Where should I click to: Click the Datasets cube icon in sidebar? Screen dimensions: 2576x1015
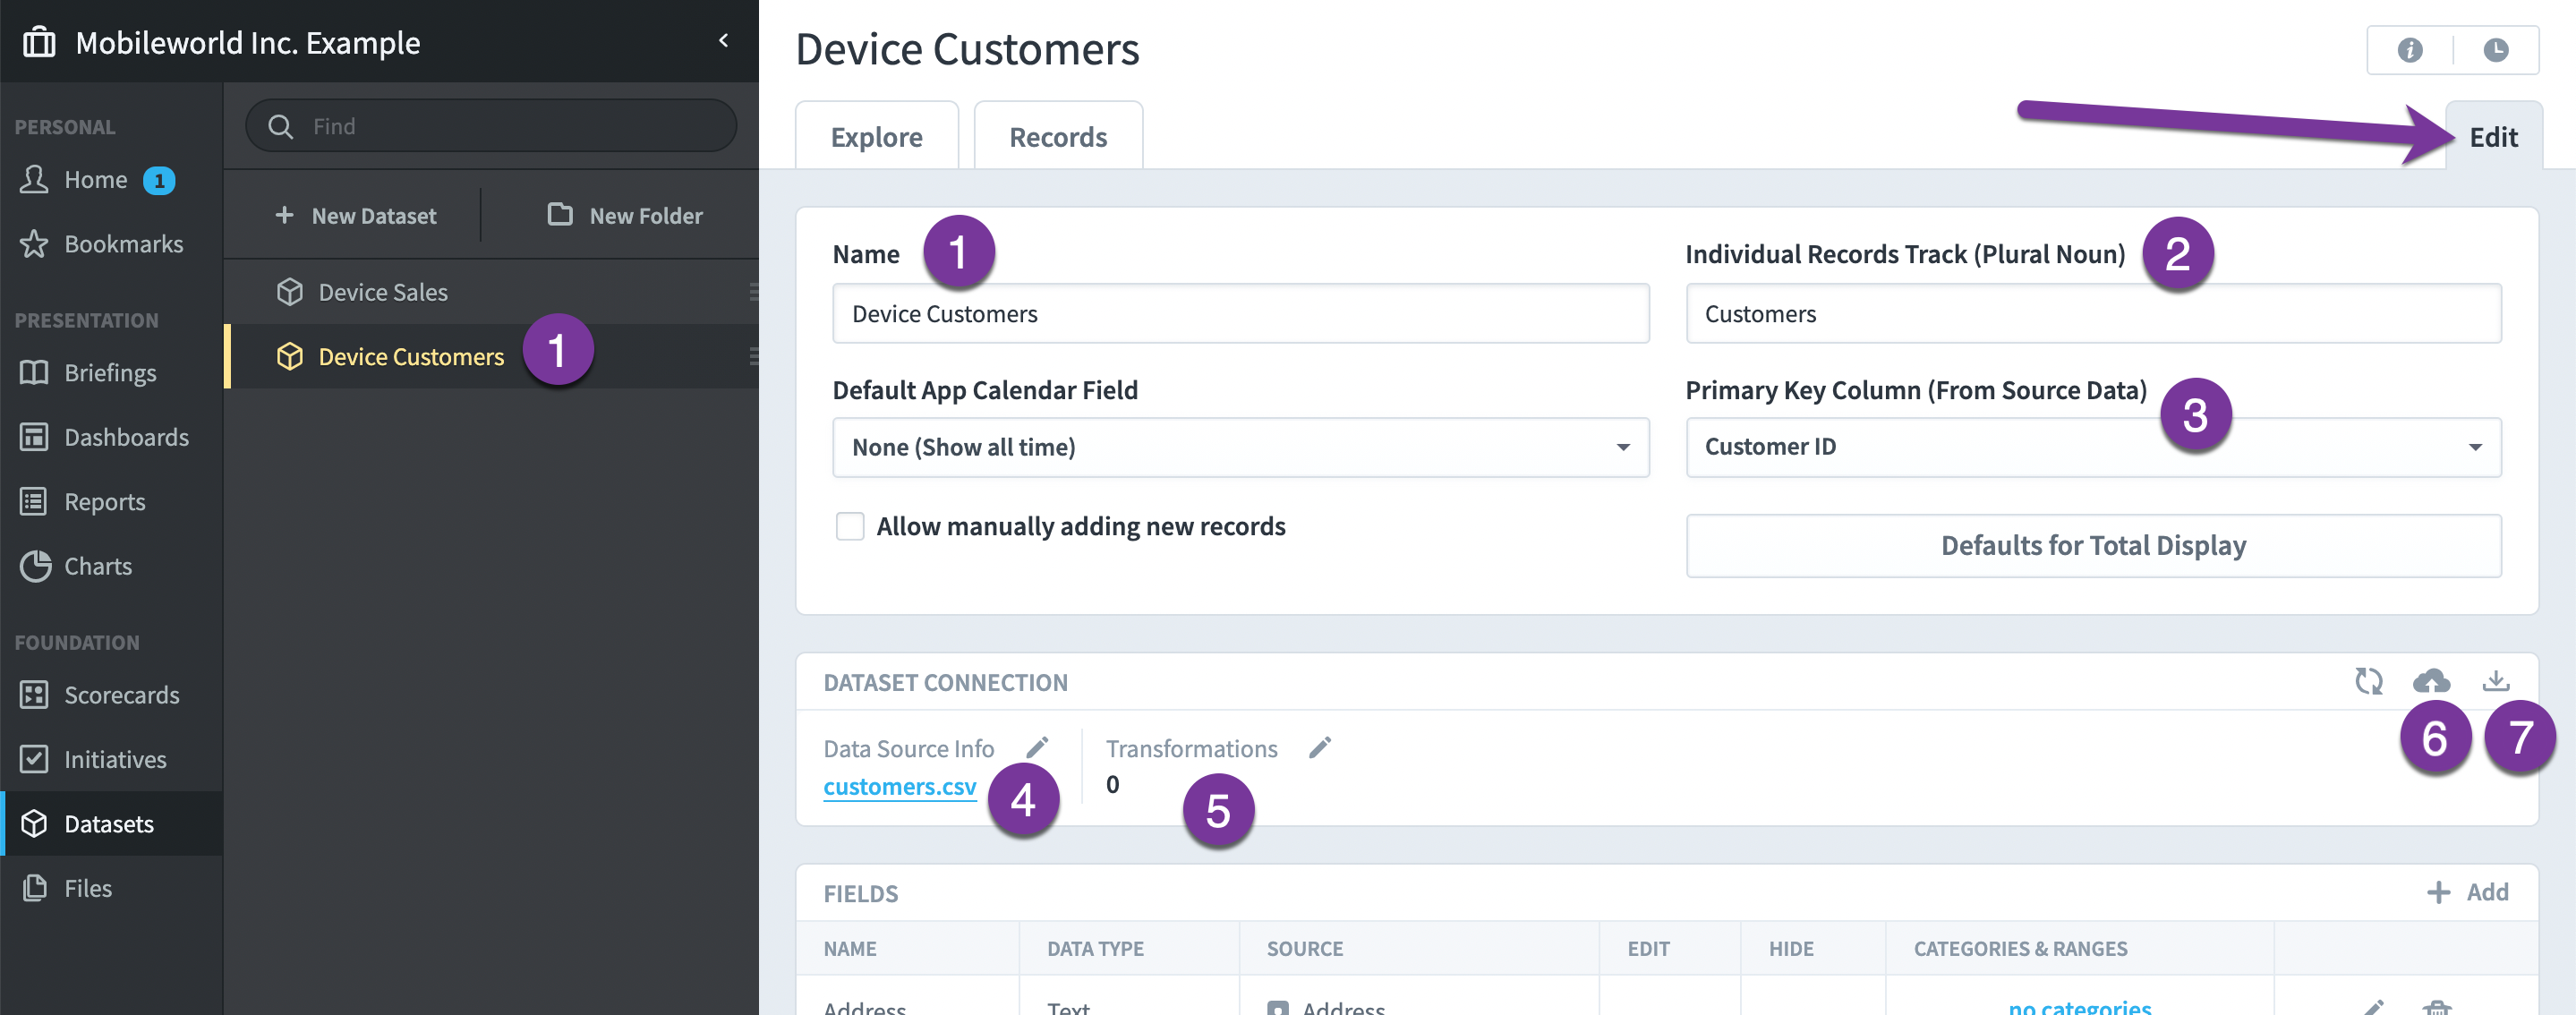tap(34, 824)
